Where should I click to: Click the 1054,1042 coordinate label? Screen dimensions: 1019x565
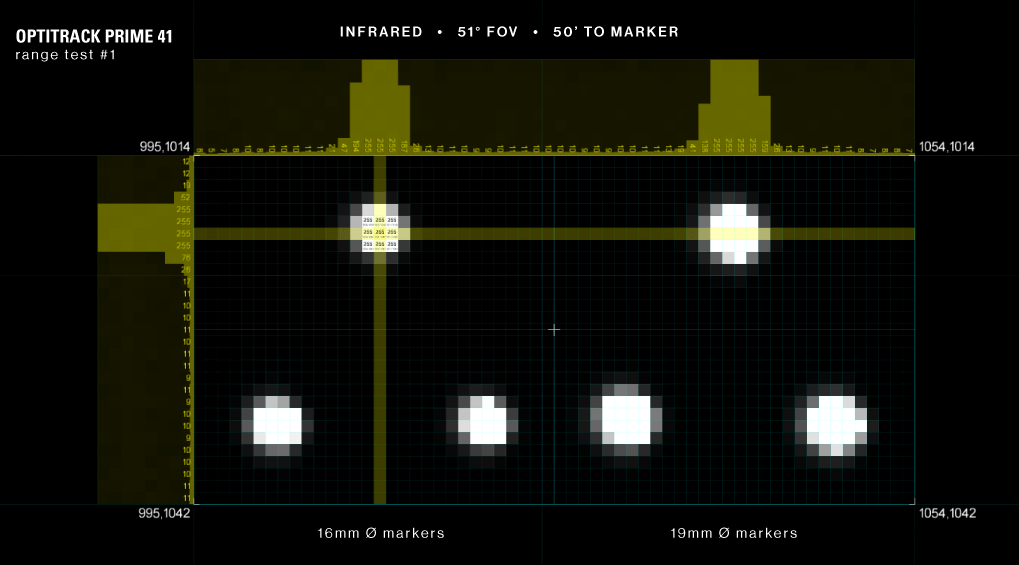[x=946, y=513]
